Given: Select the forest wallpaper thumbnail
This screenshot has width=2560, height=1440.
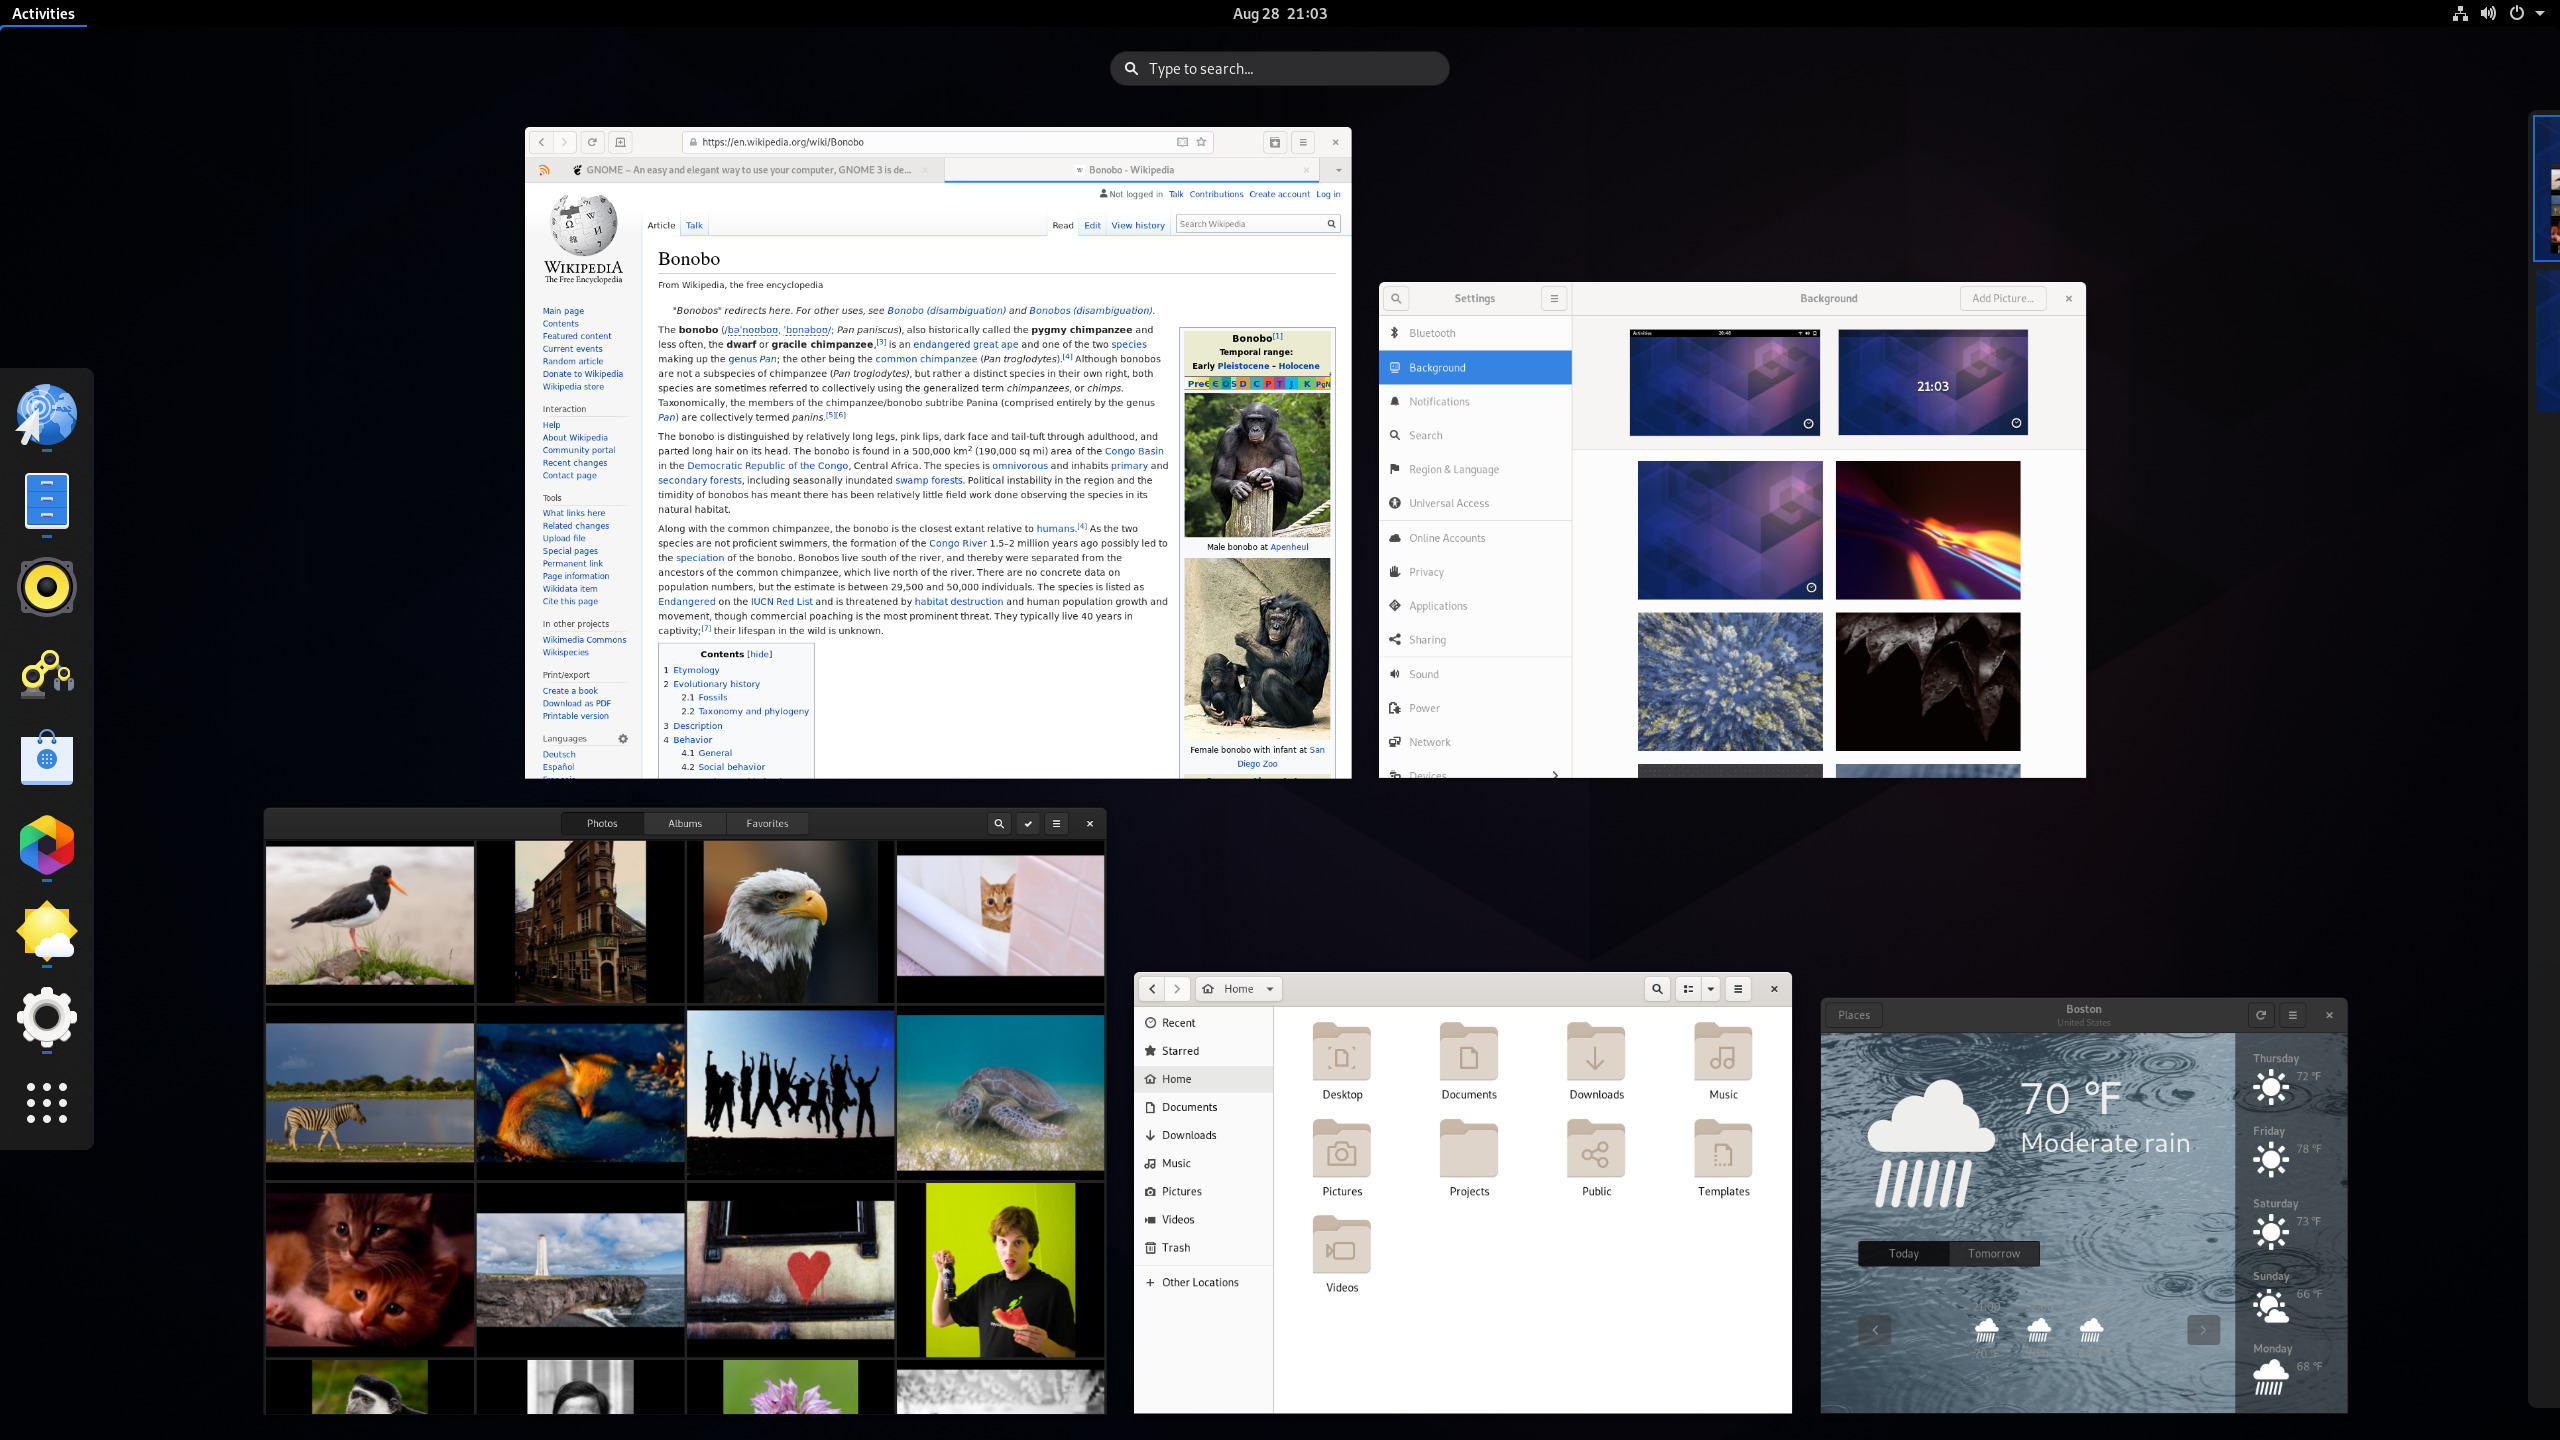Looking at the screenshot, I should 1729,681.
